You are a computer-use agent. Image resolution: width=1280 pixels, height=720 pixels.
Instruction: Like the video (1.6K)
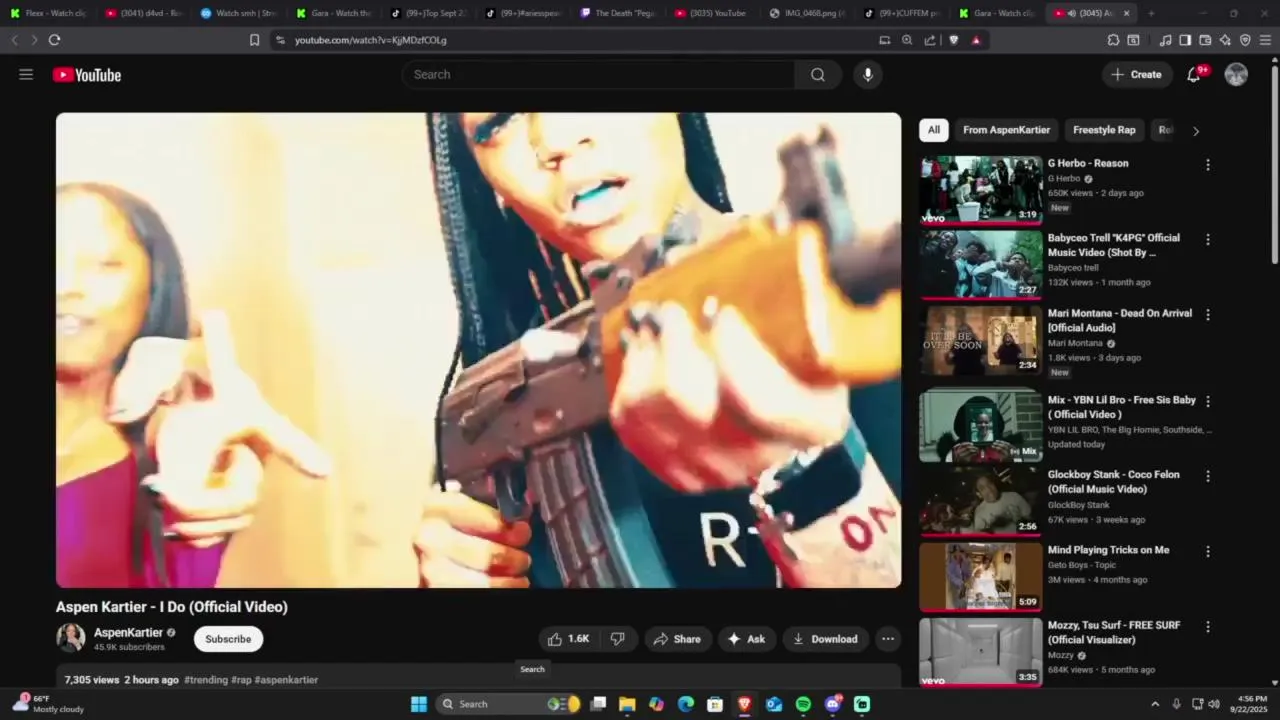point(567,639)
